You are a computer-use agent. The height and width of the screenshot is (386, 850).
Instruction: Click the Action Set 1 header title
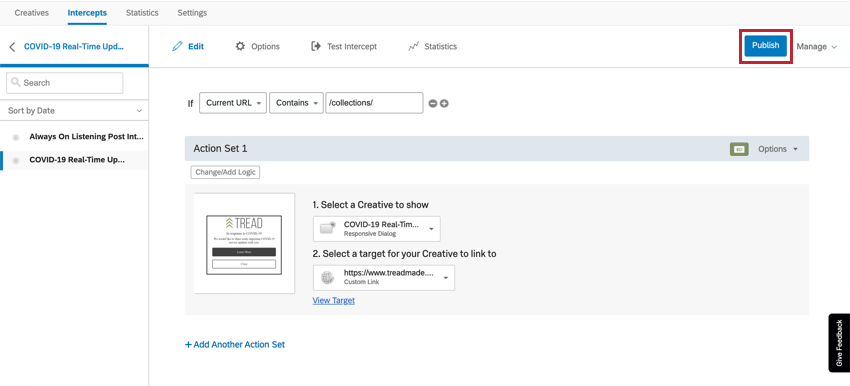point(220,149)
